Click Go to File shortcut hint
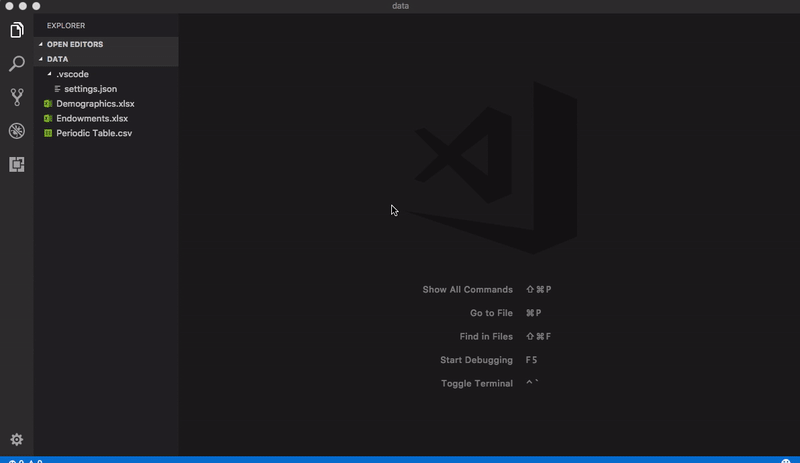 tap(506, 313)
